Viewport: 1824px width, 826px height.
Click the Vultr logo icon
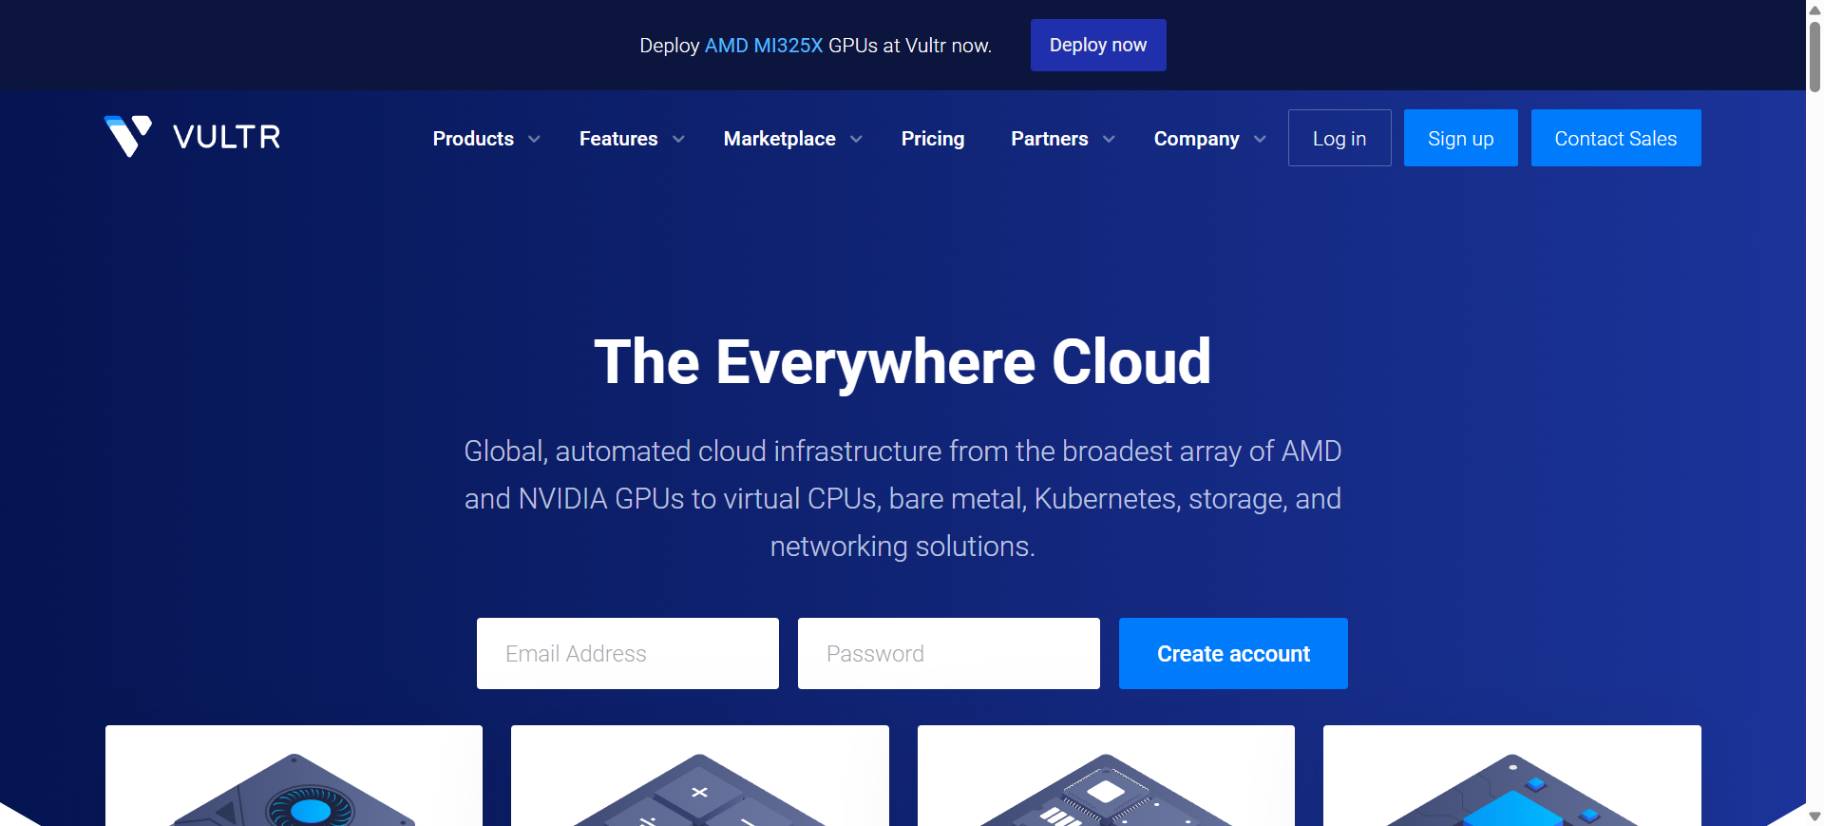click(x=127, y=136)
